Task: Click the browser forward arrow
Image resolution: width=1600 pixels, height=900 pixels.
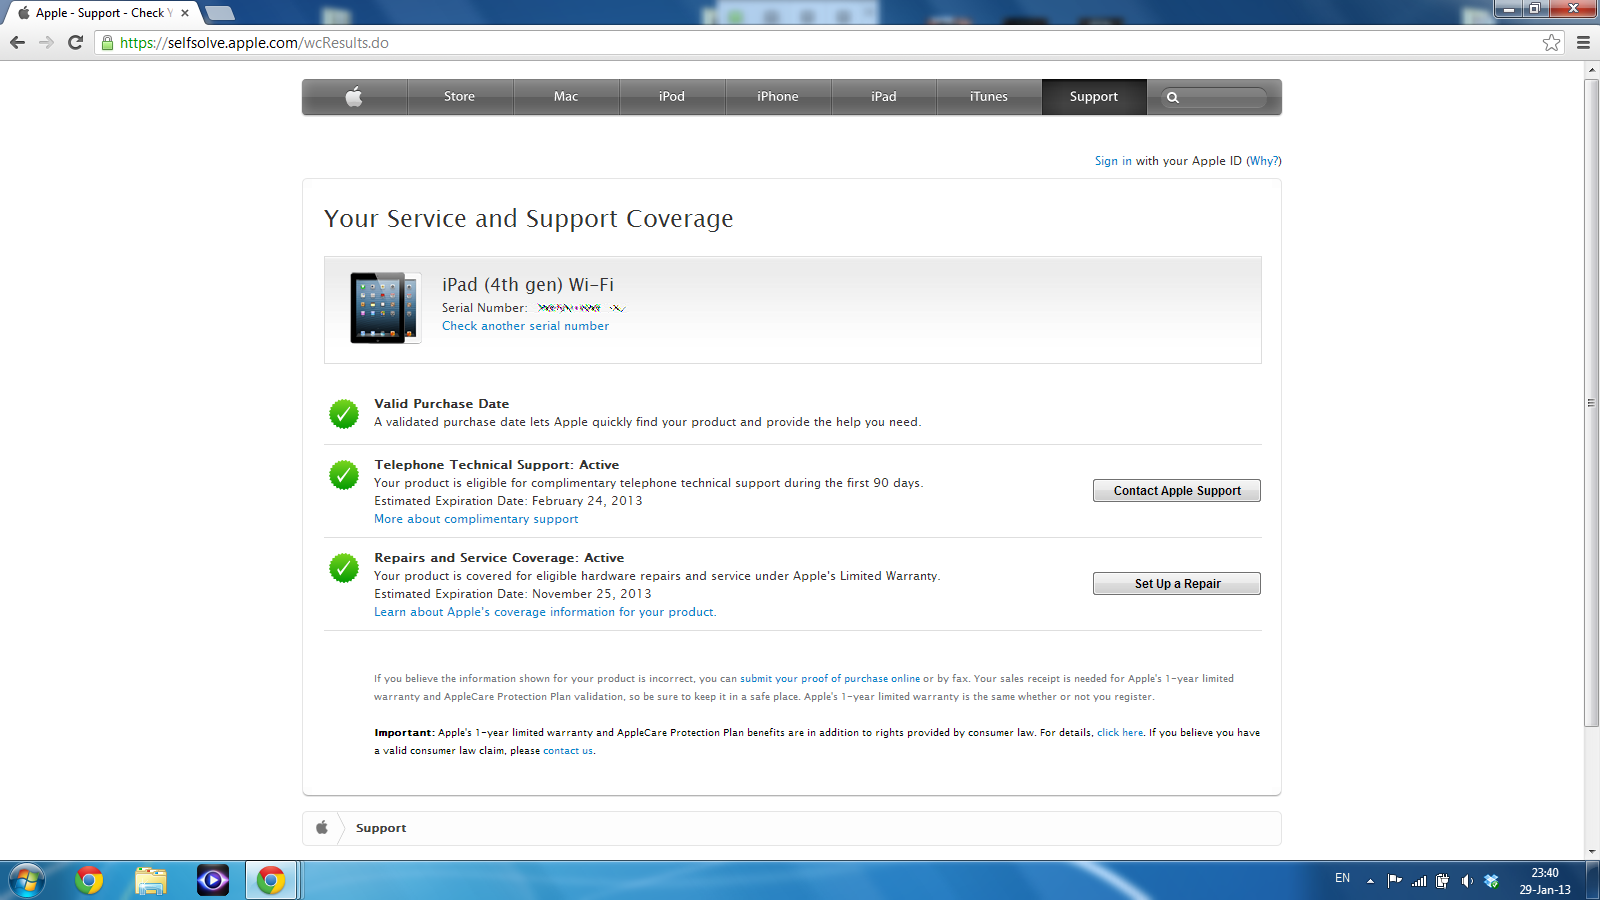Action: click(46, 42)
